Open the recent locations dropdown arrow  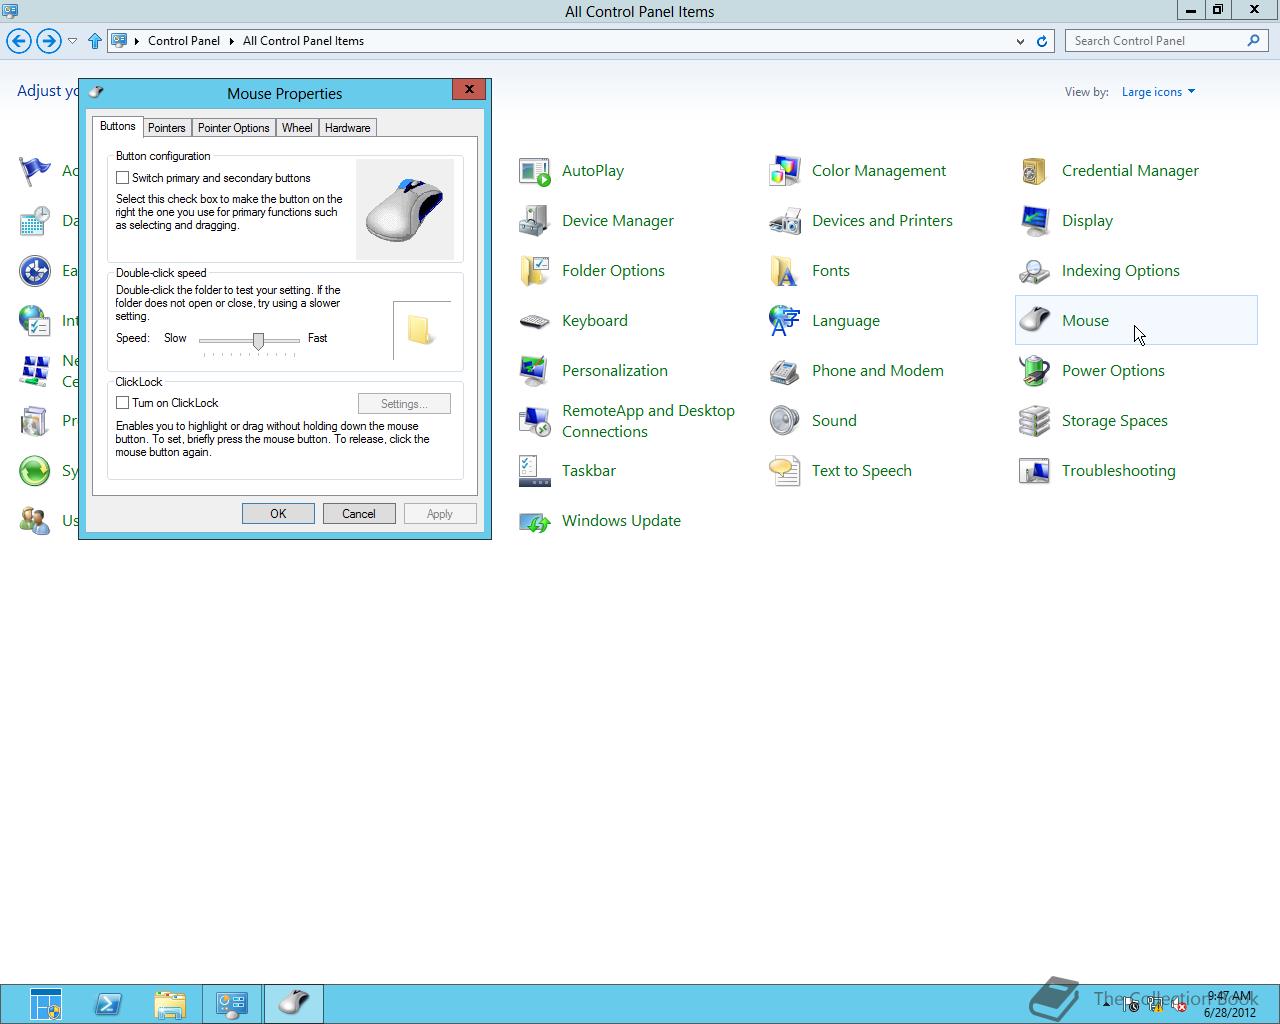pyautogui.click(x=73, y=41)
